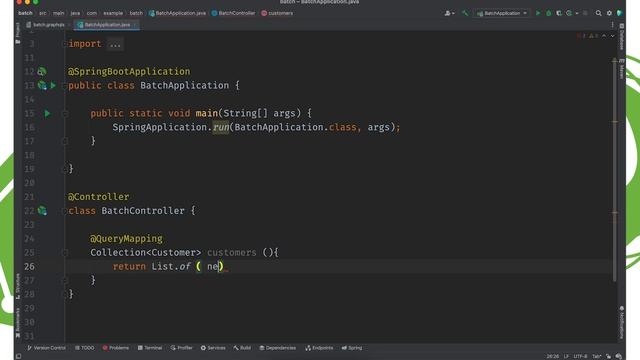This screenshot has width=640, height=360.
Task: Open Services tool window tab
Action: click(213, 348)
